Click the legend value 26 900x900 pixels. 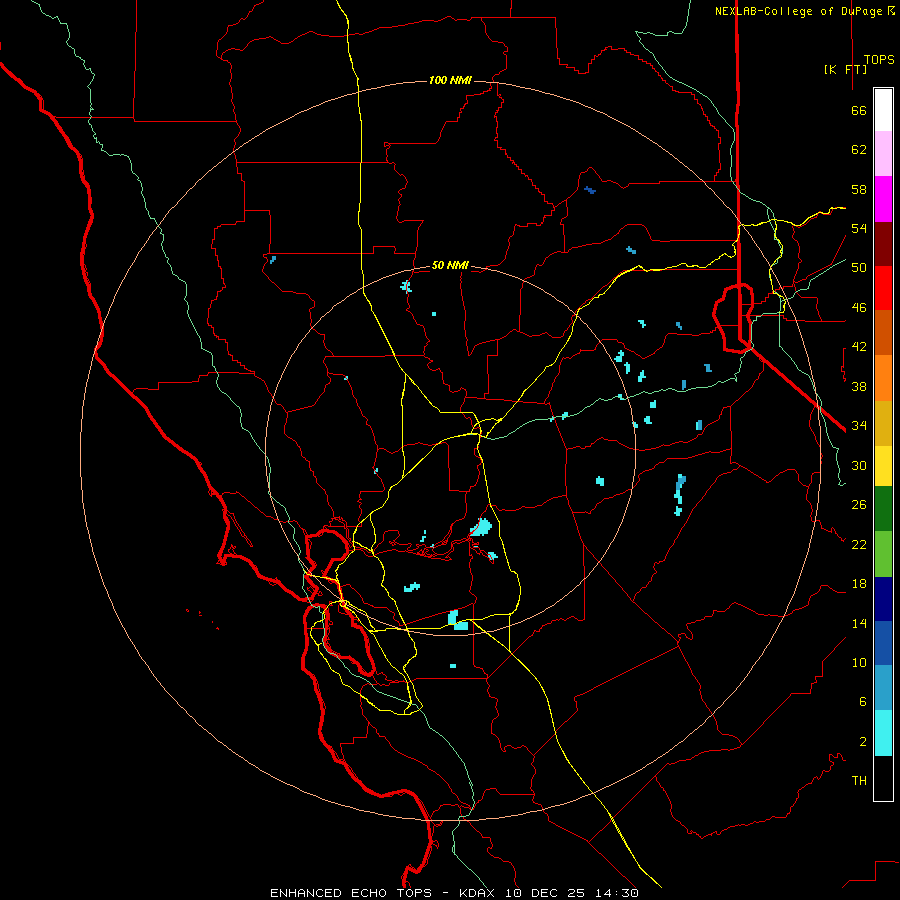859,505
